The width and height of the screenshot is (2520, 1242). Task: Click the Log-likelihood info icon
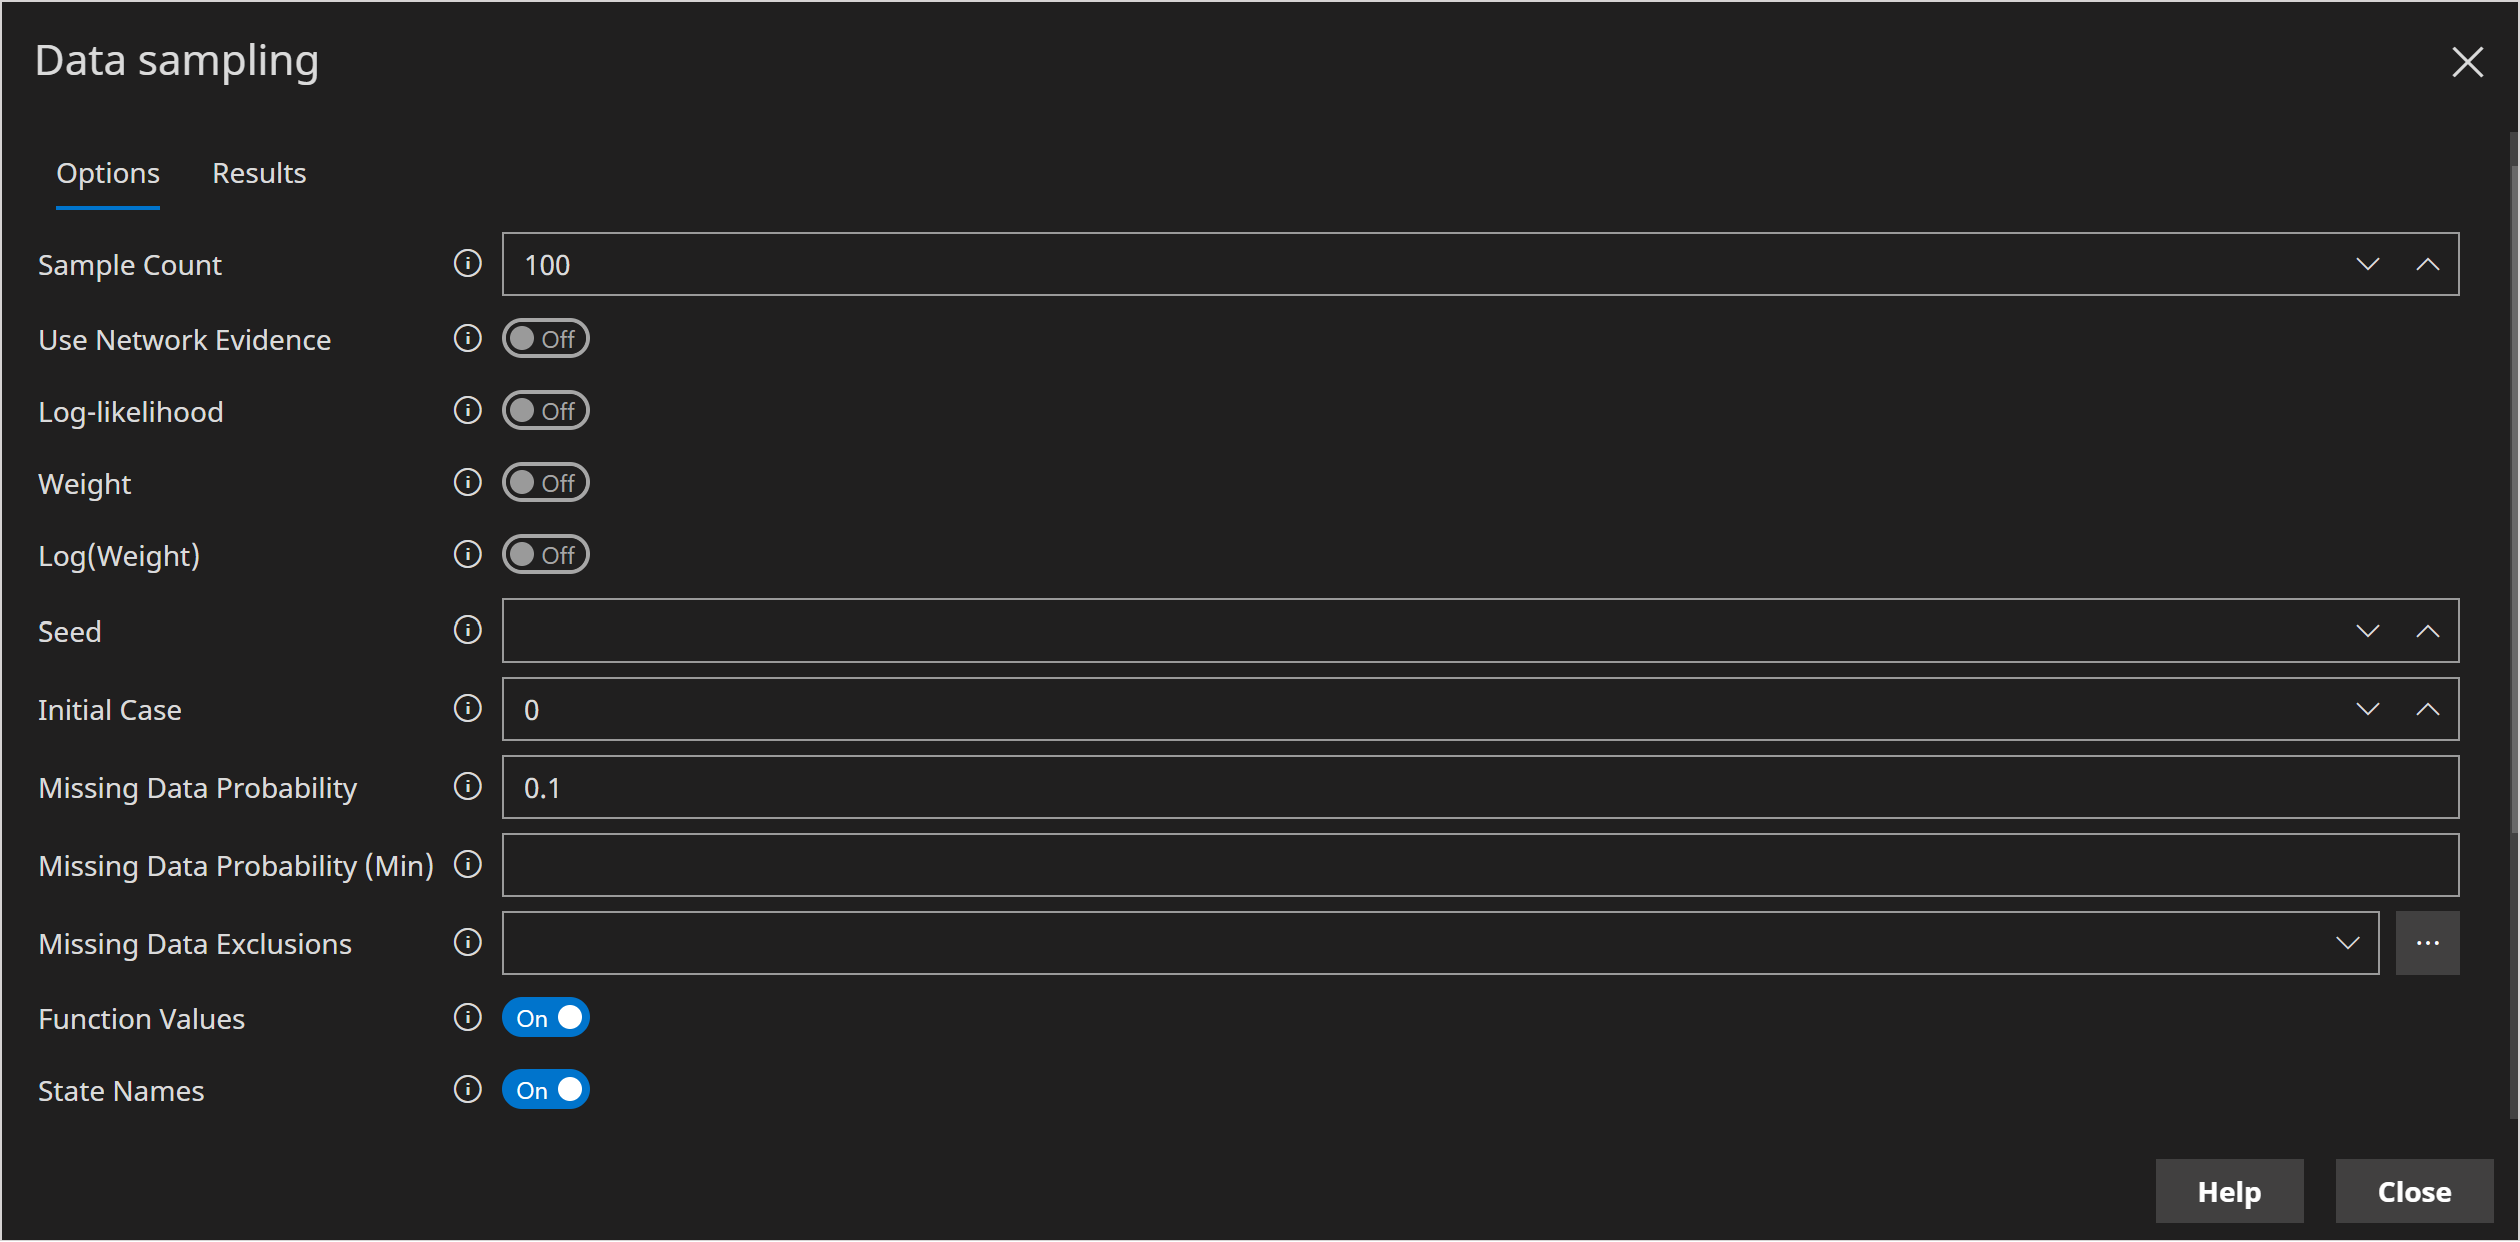(x=467, y=410)
